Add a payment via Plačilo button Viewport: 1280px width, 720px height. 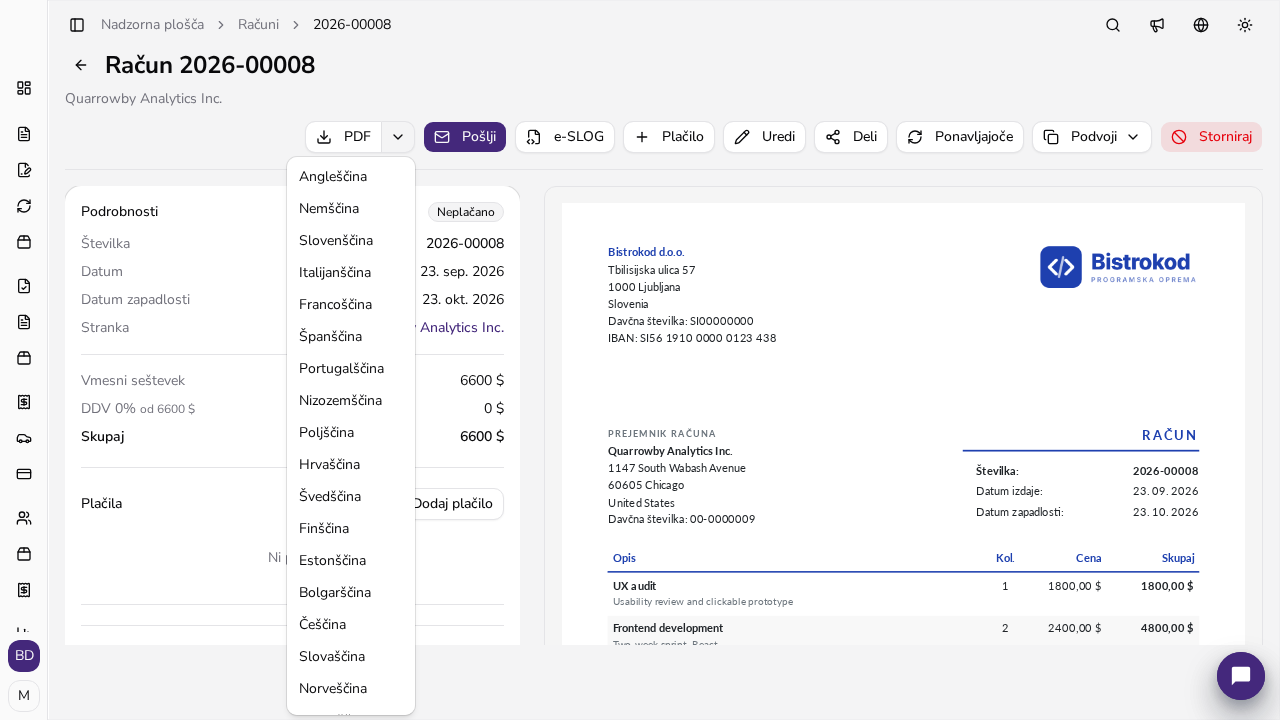669,137
